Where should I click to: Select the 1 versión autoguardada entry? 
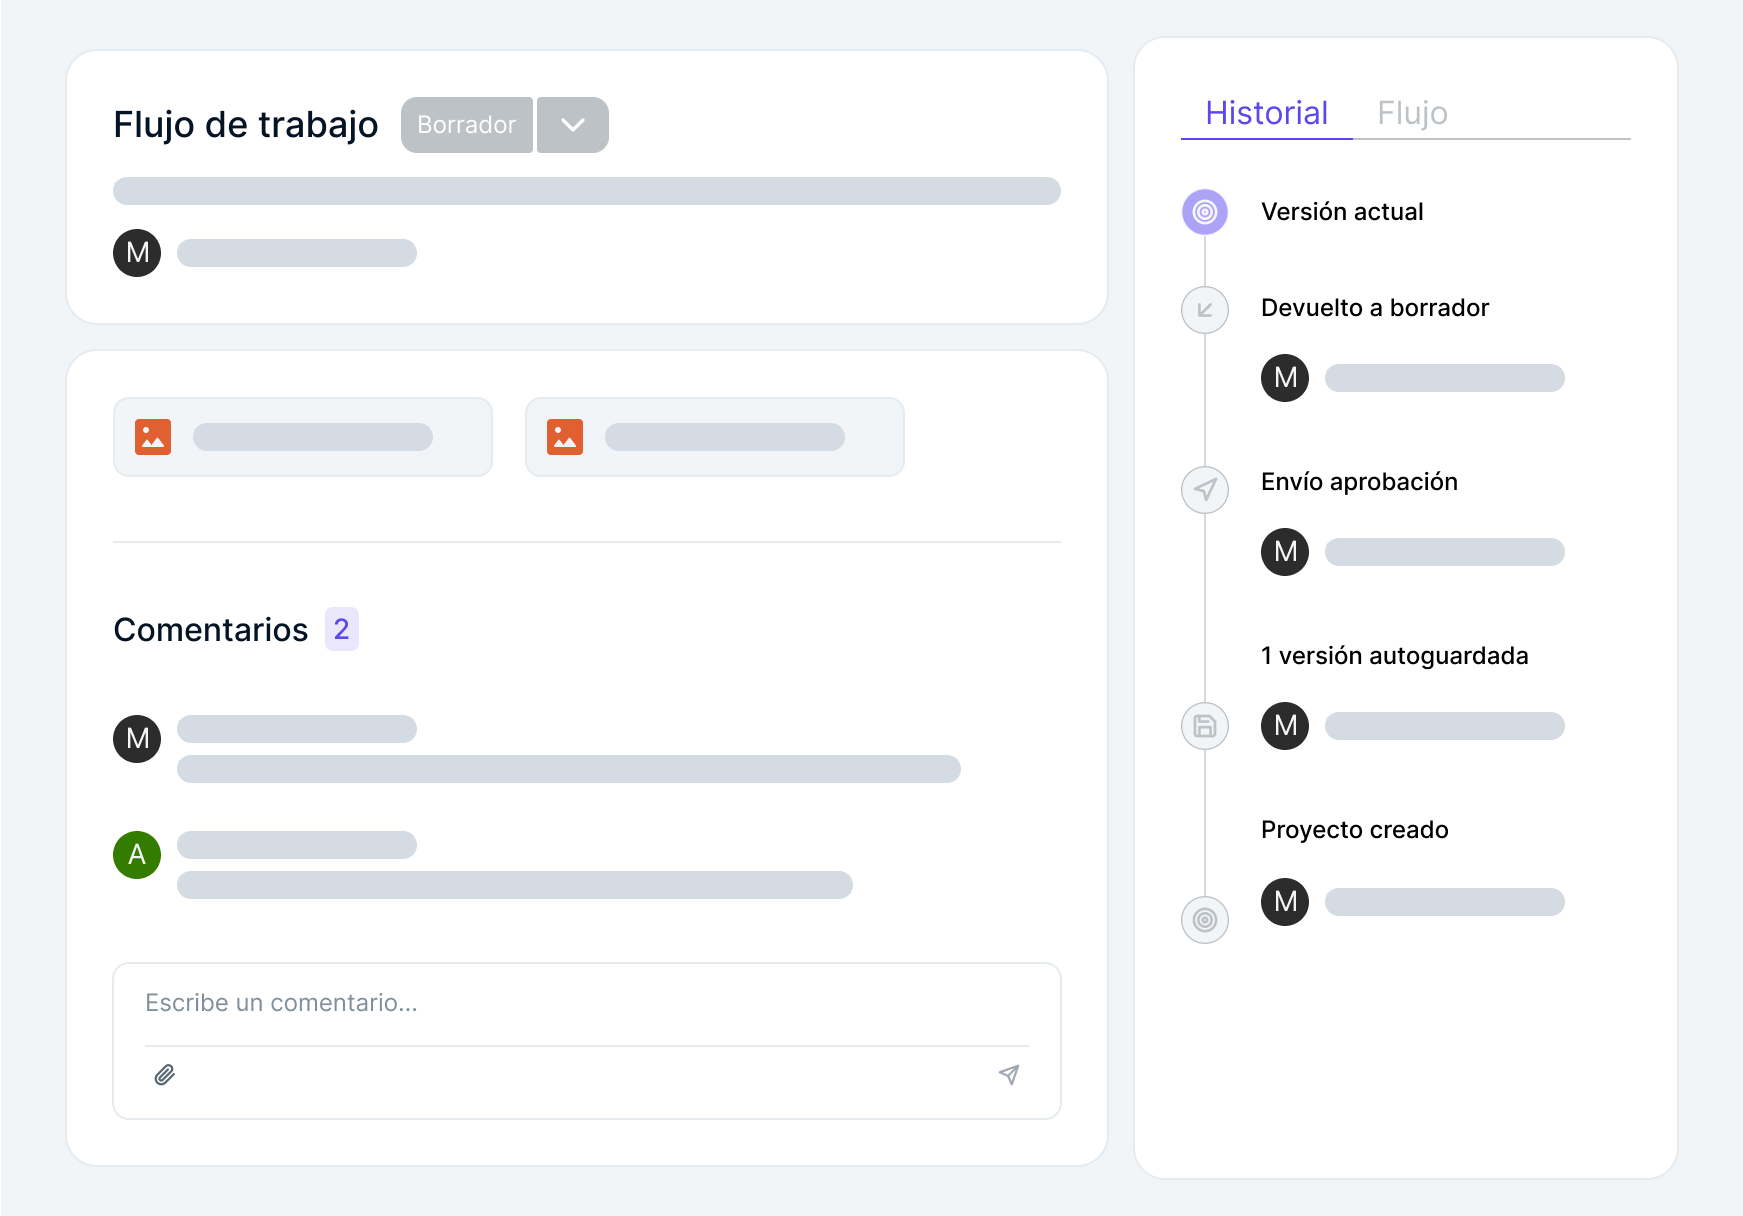pos(1394,656)
